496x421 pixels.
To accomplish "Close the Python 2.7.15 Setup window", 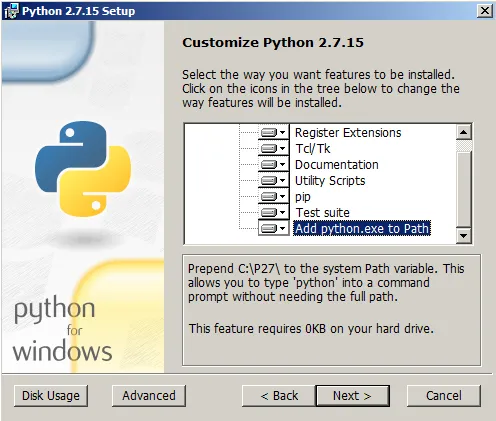I will [485, 11].
